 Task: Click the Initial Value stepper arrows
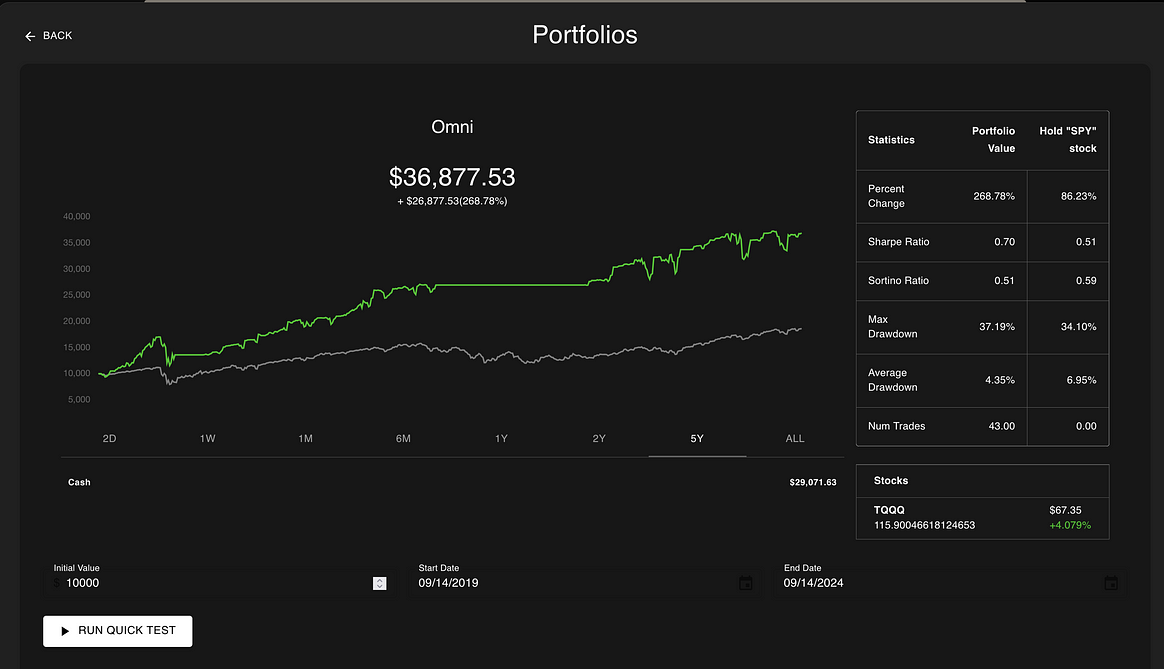(x=379, y=583)
